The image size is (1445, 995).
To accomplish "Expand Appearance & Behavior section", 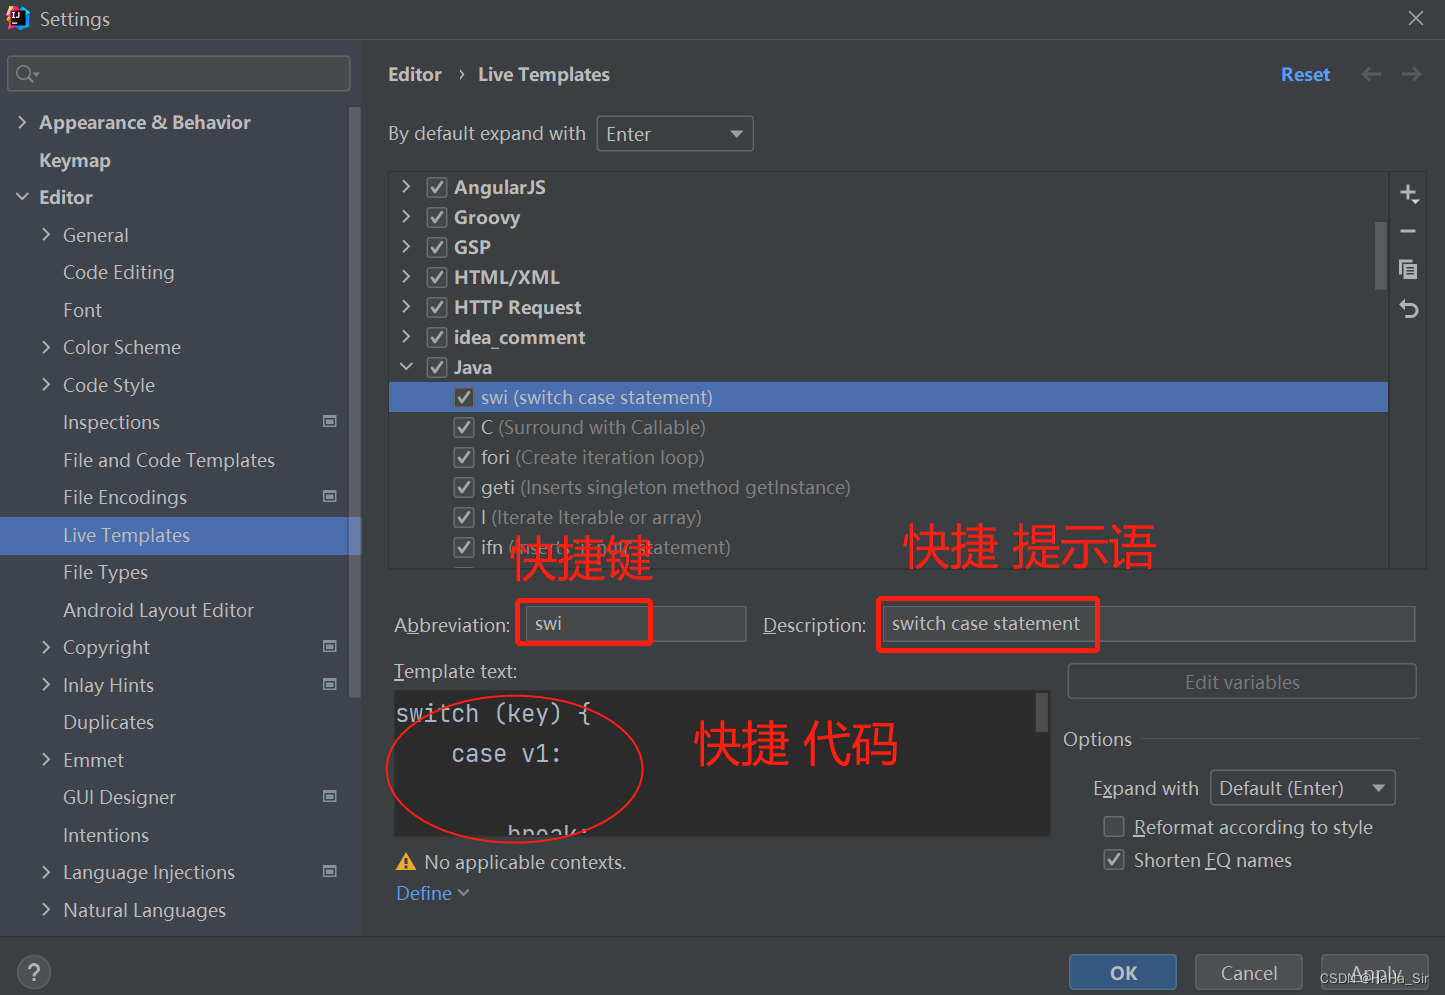I will [x=22, y=122].
